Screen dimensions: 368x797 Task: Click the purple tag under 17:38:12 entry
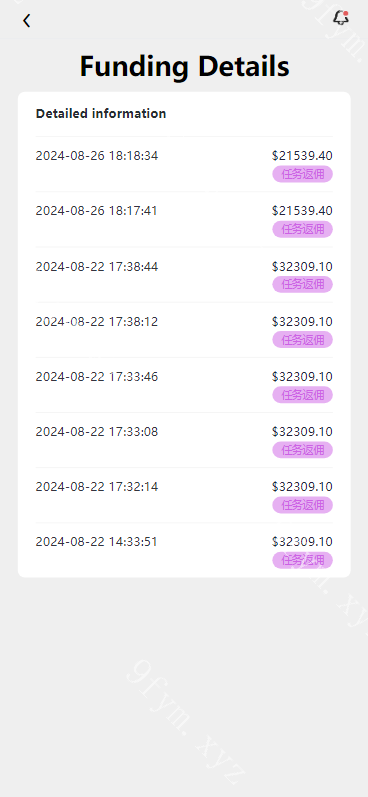(x=302, y=340)
